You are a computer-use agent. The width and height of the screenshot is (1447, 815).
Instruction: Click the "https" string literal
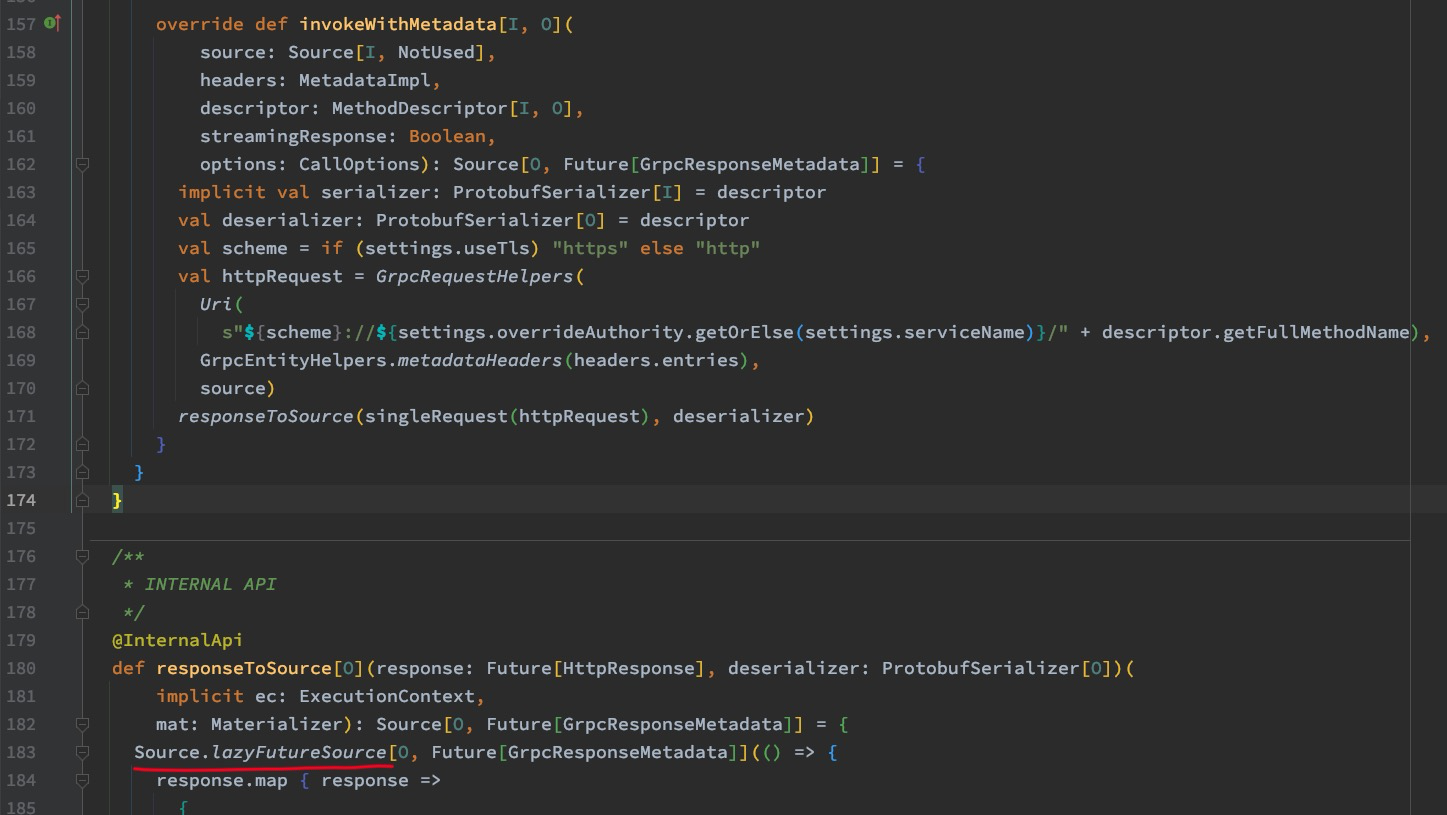click(x=590, y=248)
